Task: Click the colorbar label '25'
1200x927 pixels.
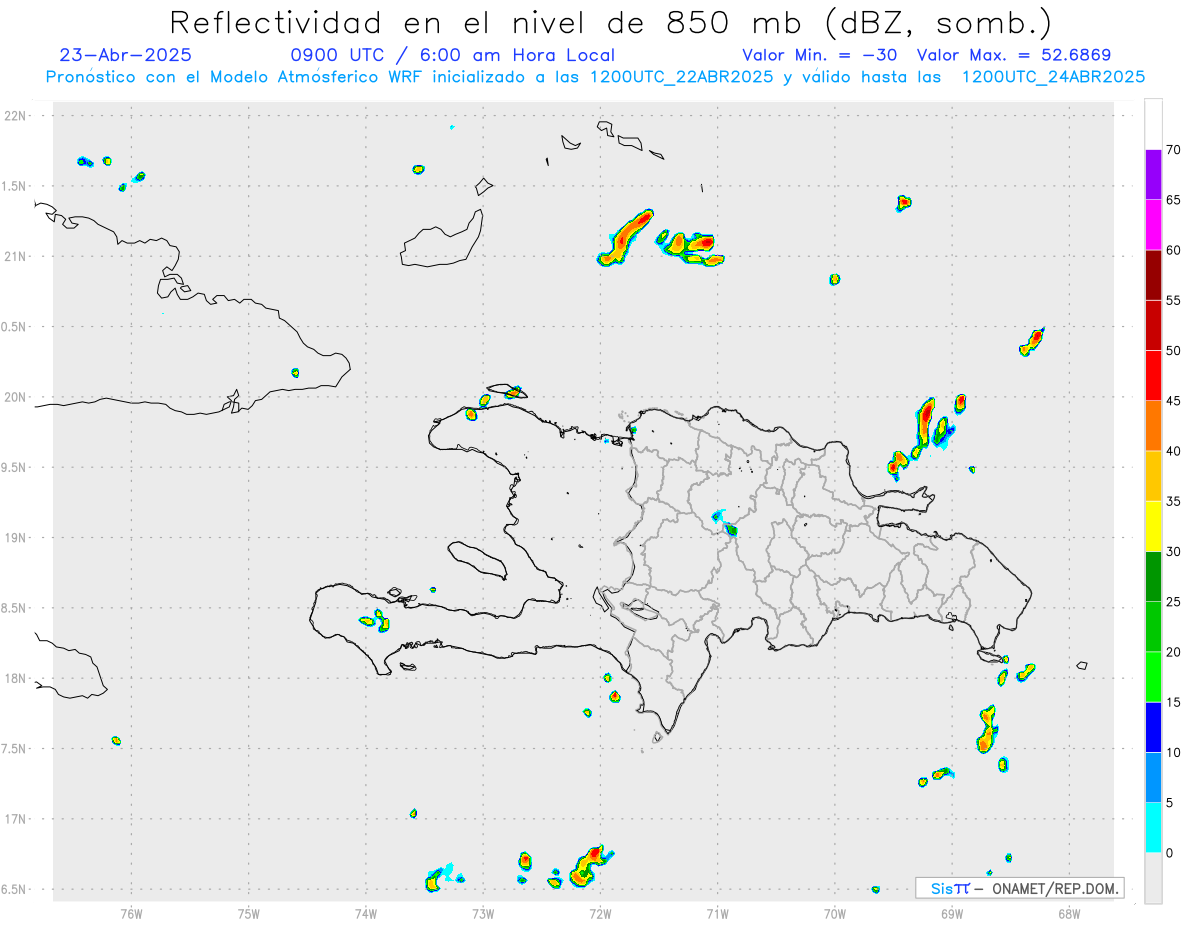Action: [1174, 602]
